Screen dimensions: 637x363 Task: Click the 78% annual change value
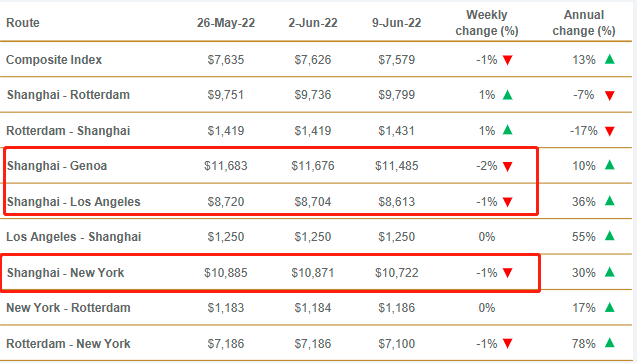point(584,344)
